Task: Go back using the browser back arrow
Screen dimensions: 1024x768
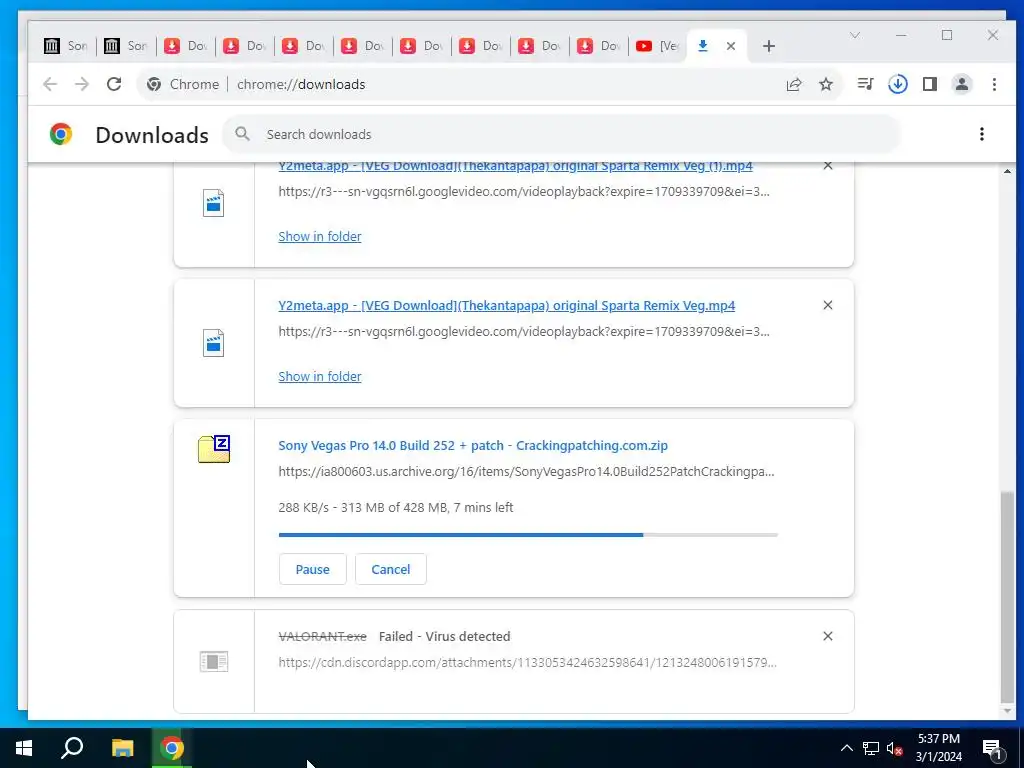Action: click(x=50, y=84)
